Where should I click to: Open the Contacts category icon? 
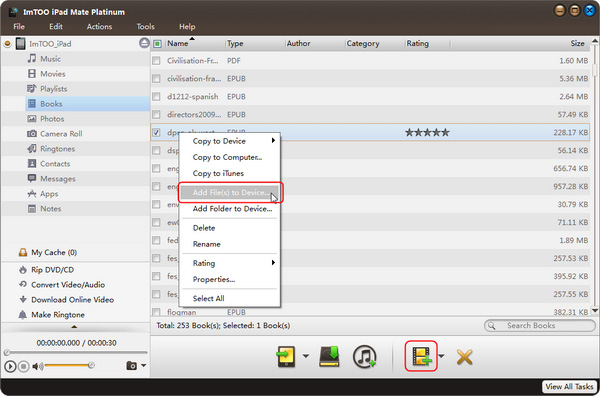[32, 163]
